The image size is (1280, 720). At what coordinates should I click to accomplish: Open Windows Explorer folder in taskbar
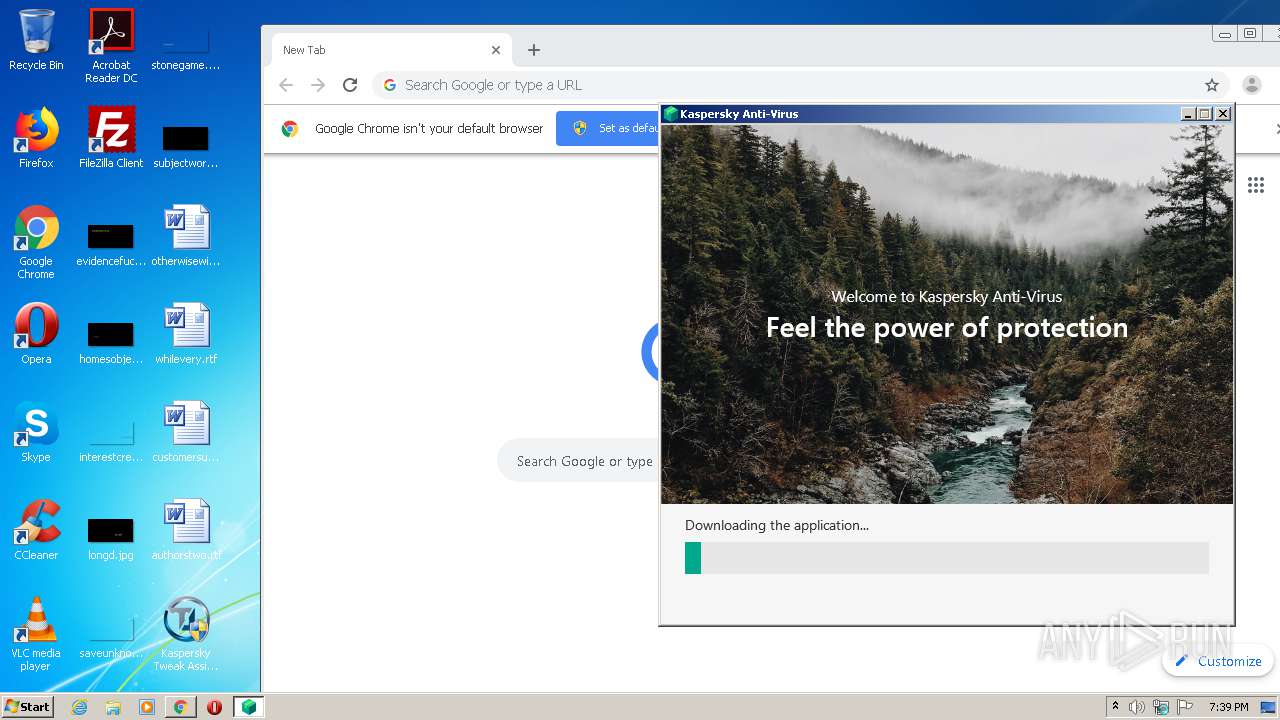point(113,707)
